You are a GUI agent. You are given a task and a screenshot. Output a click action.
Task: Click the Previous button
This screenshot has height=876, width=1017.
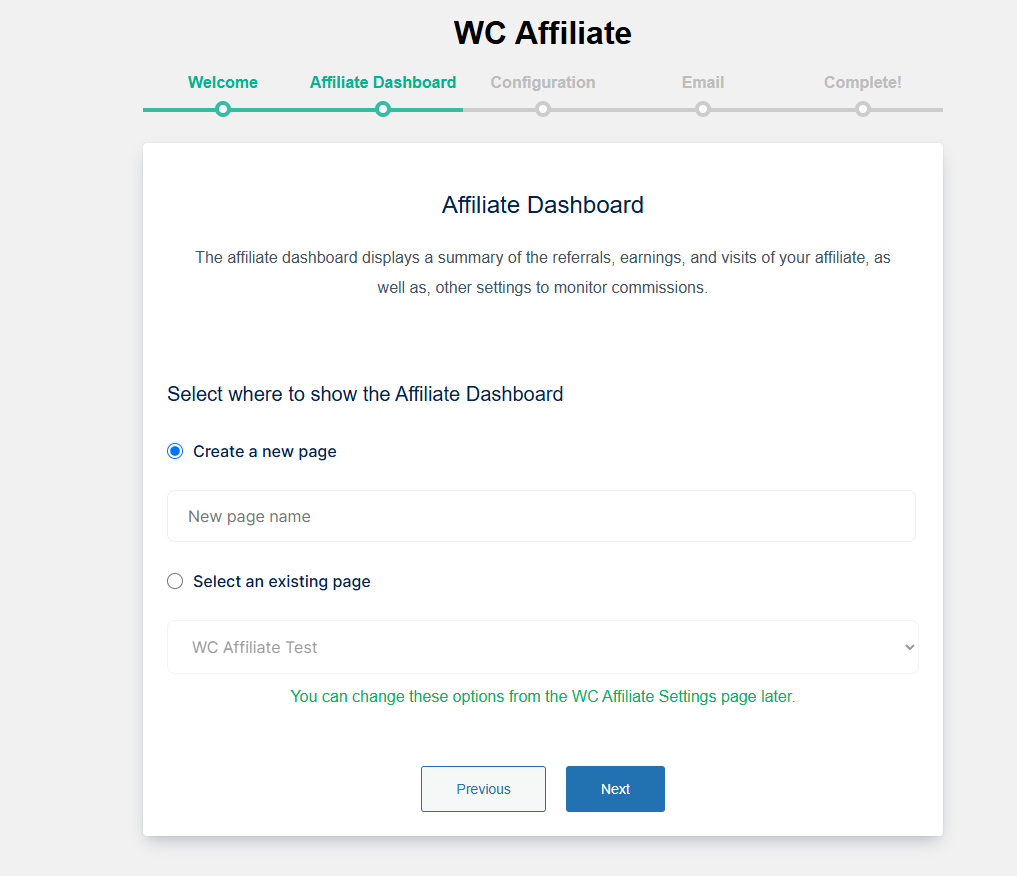[483, 789]
